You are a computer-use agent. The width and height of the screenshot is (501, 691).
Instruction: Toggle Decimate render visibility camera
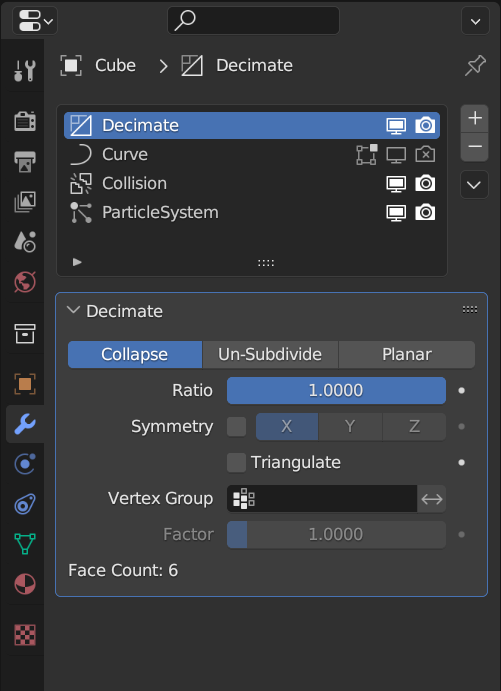[x=425, y=126]
